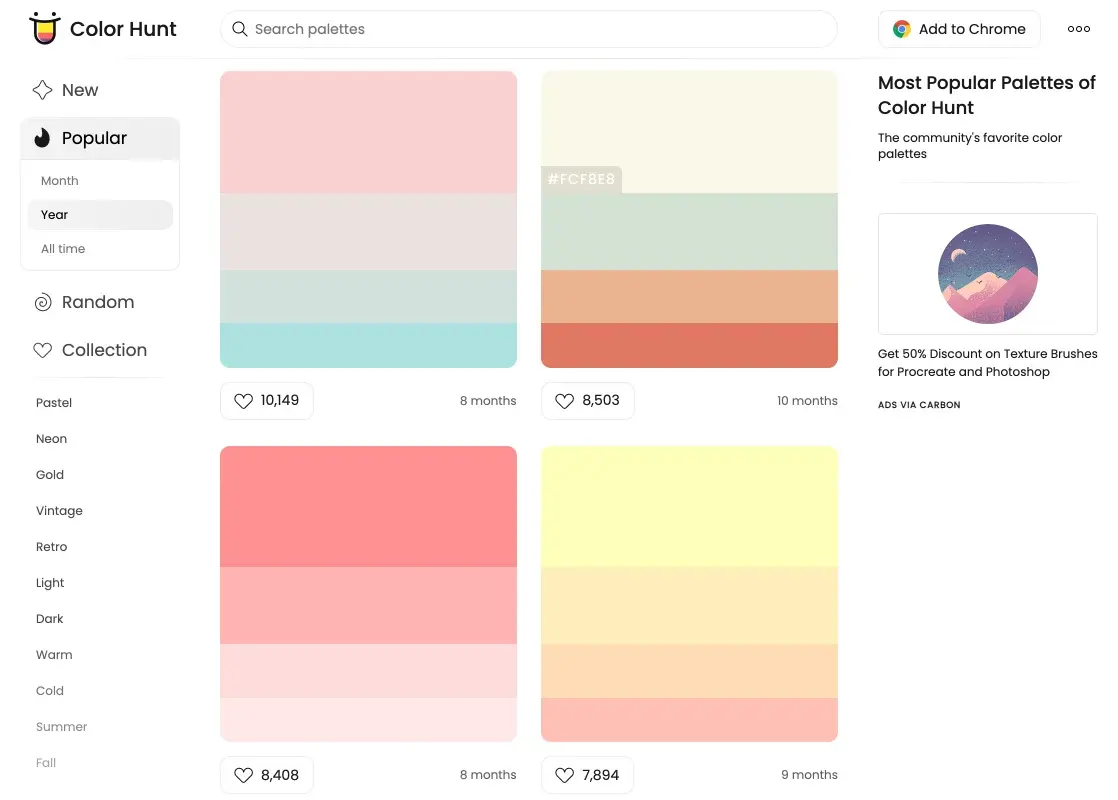Click the Random spiral icon
1118x800 pixels.
(x=43, y=302)
